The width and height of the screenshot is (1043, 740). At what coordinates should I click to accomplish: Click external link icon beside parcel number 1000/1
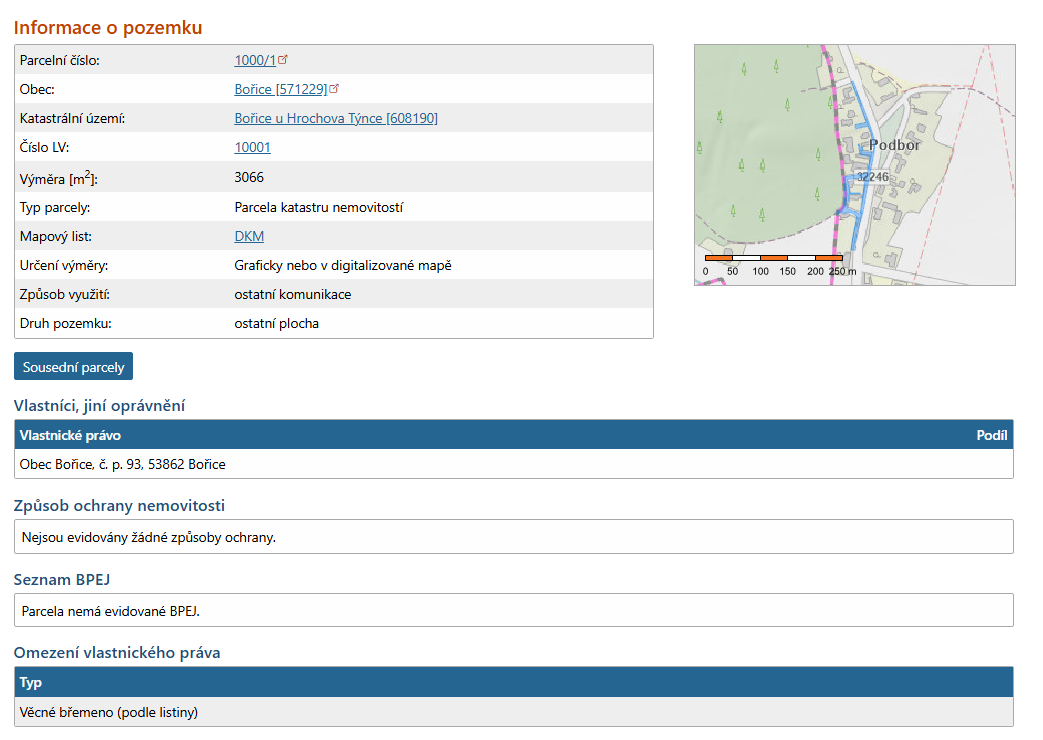click(283, 59)
